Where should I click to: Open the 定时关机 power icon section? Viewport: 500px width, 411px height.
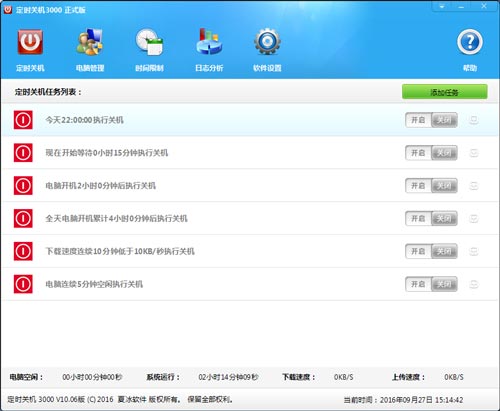pos(30,42)
